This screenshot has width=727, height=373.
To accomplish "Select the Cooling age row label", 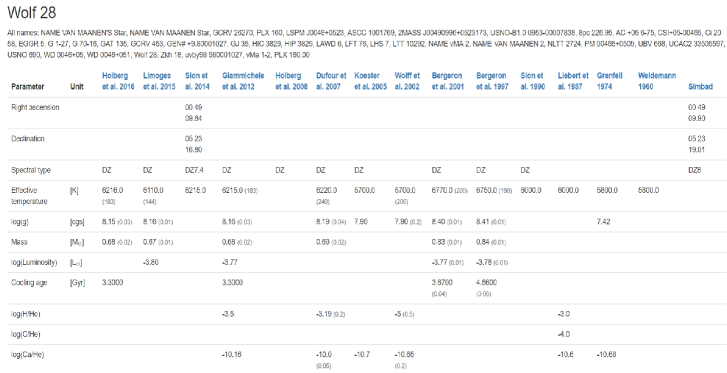I will [29, 283].
